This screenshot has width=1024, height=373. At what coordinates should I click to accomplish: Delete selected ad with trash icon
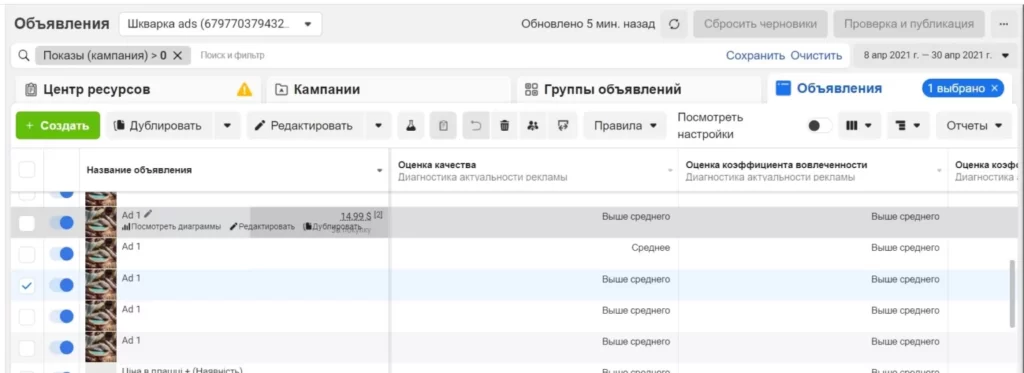click(x=504, y=125)
